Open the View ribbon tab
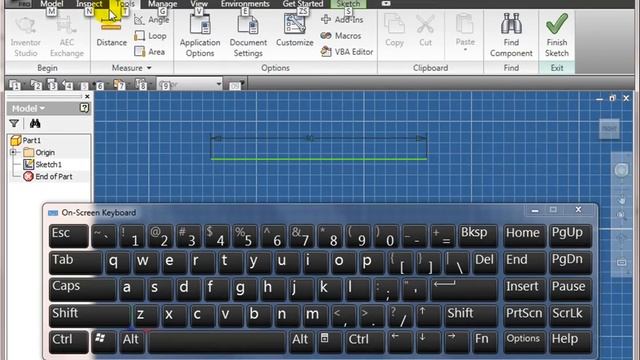The width and height of the screenshot is (640, 360). tap(199, 4)
